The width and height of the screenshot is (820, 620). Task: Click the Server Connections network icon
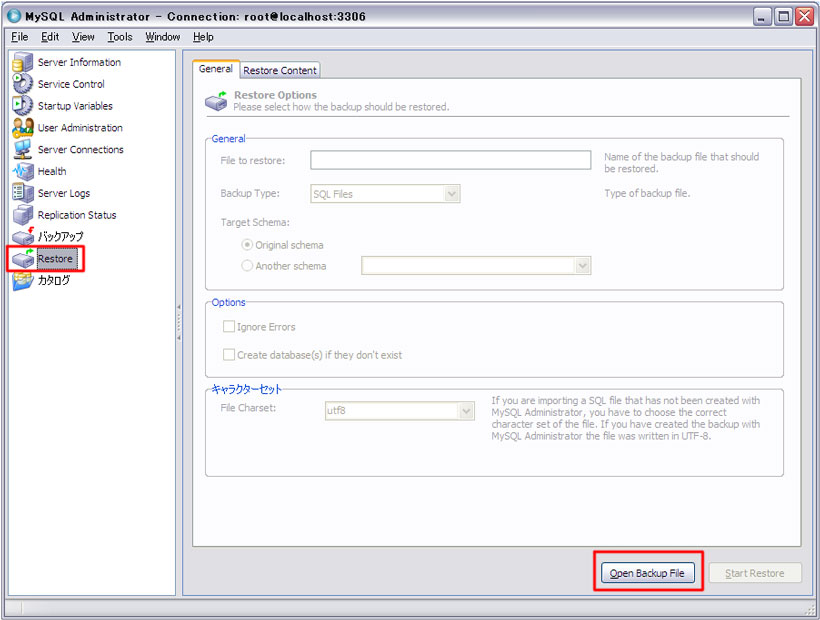pos(22,150)
